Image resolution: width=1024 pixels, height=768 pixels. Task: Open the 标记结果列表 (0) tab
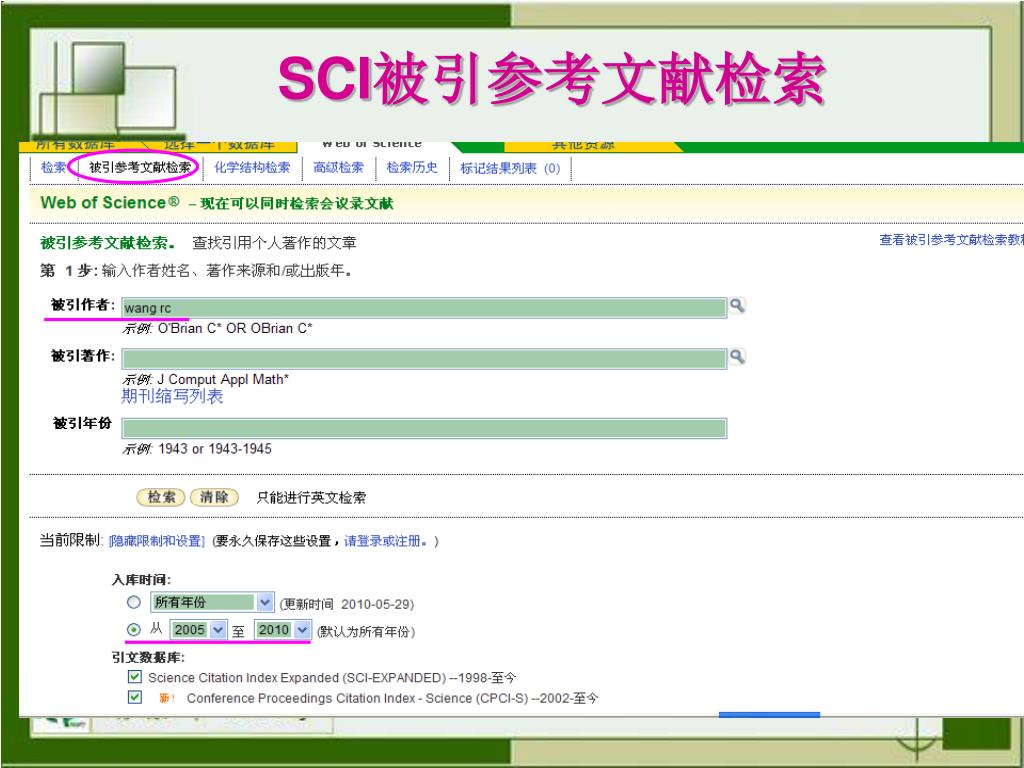(510, 168)
